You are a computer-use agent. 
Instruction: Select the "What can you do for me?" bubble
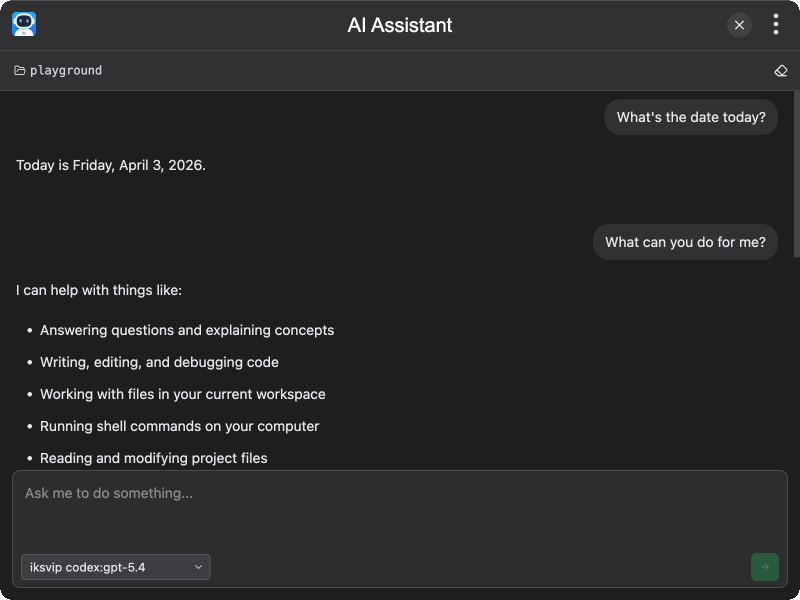(x=685, y=242)
